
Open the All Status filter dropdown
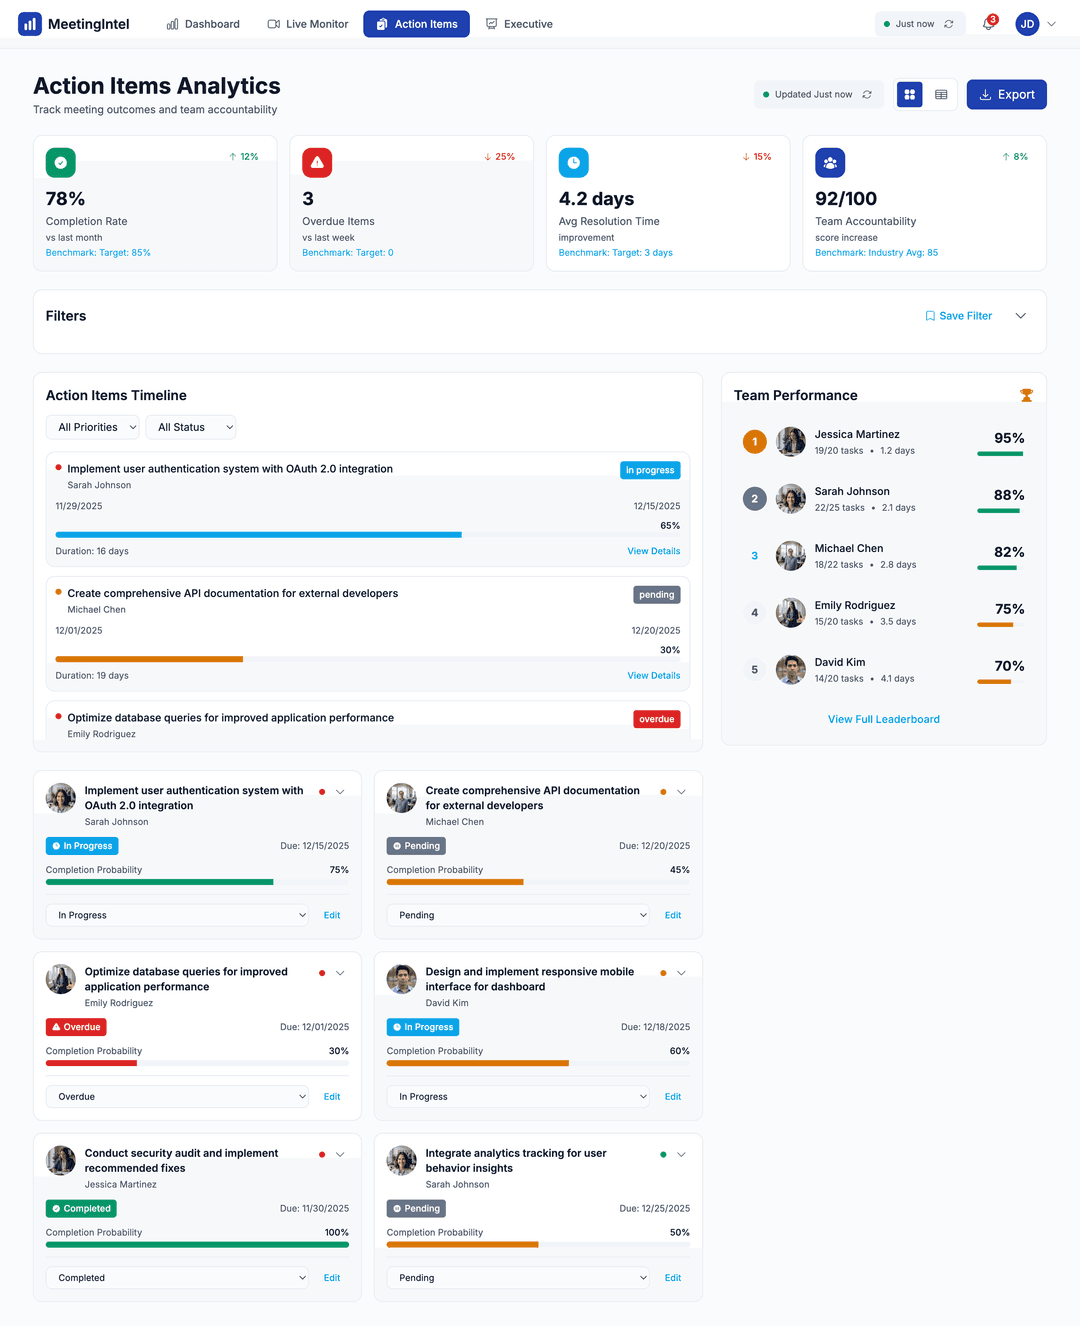191,427
